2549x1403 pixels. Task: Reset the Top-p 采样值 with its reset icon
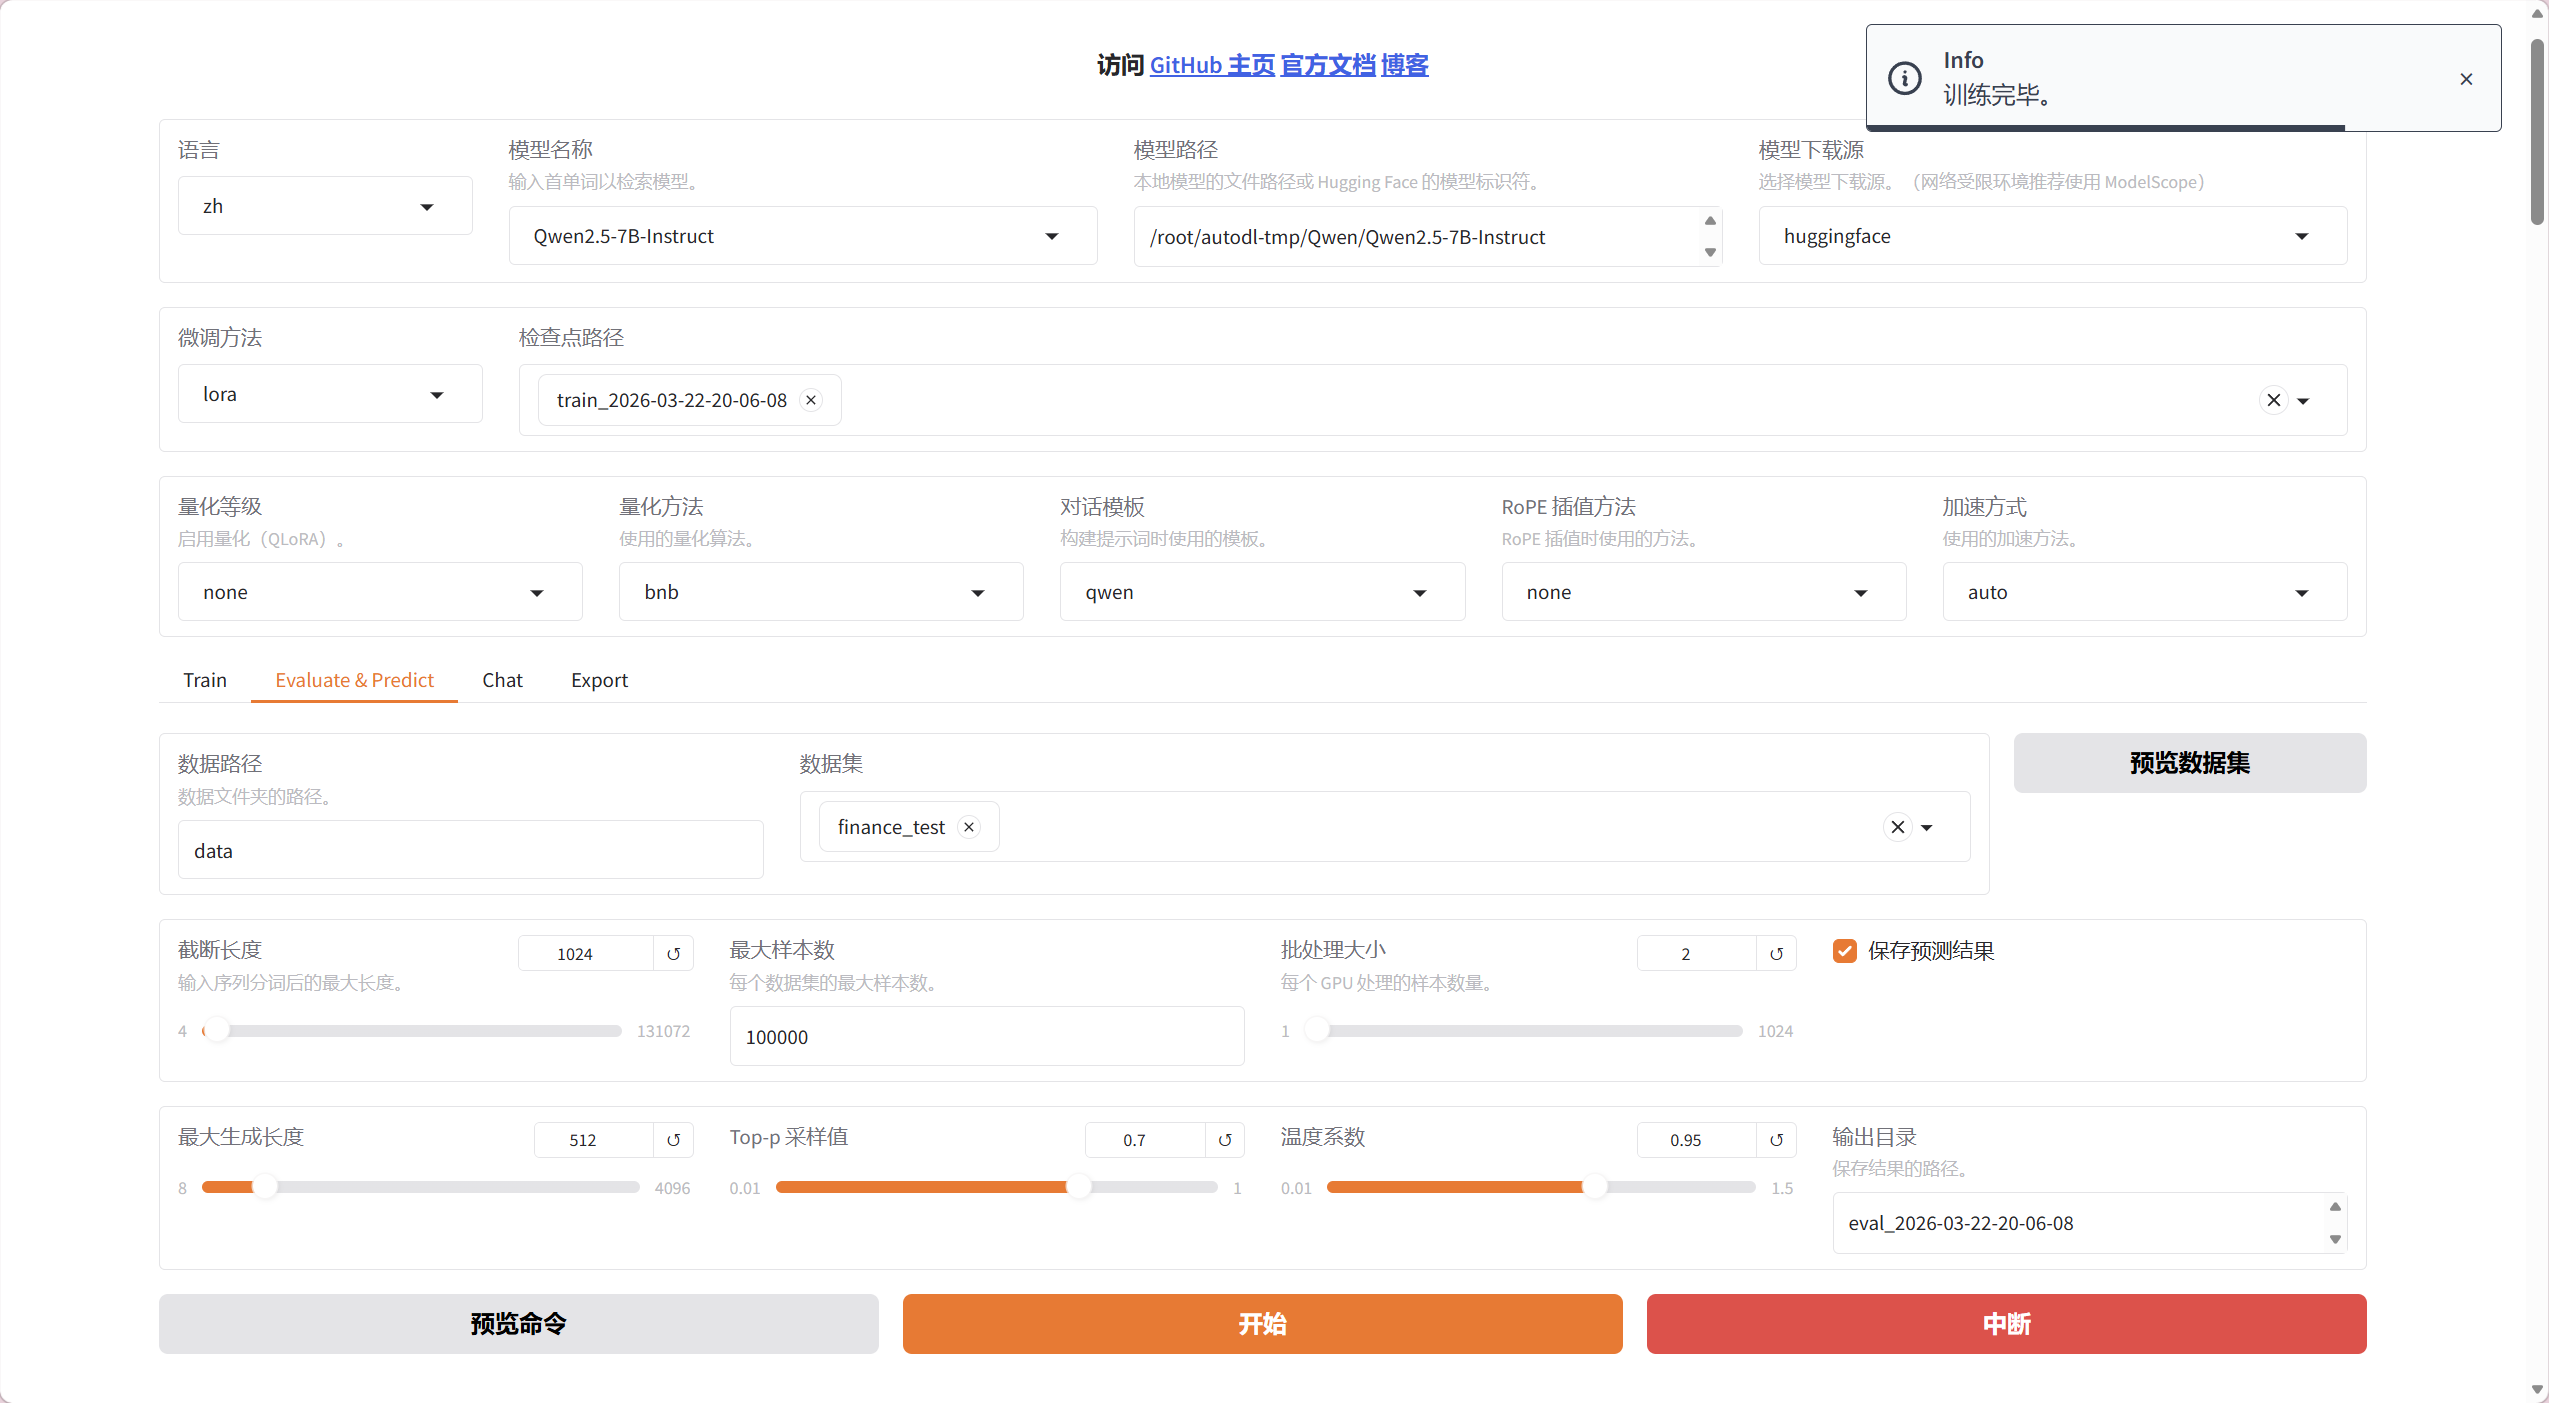click(1225, 1140)
